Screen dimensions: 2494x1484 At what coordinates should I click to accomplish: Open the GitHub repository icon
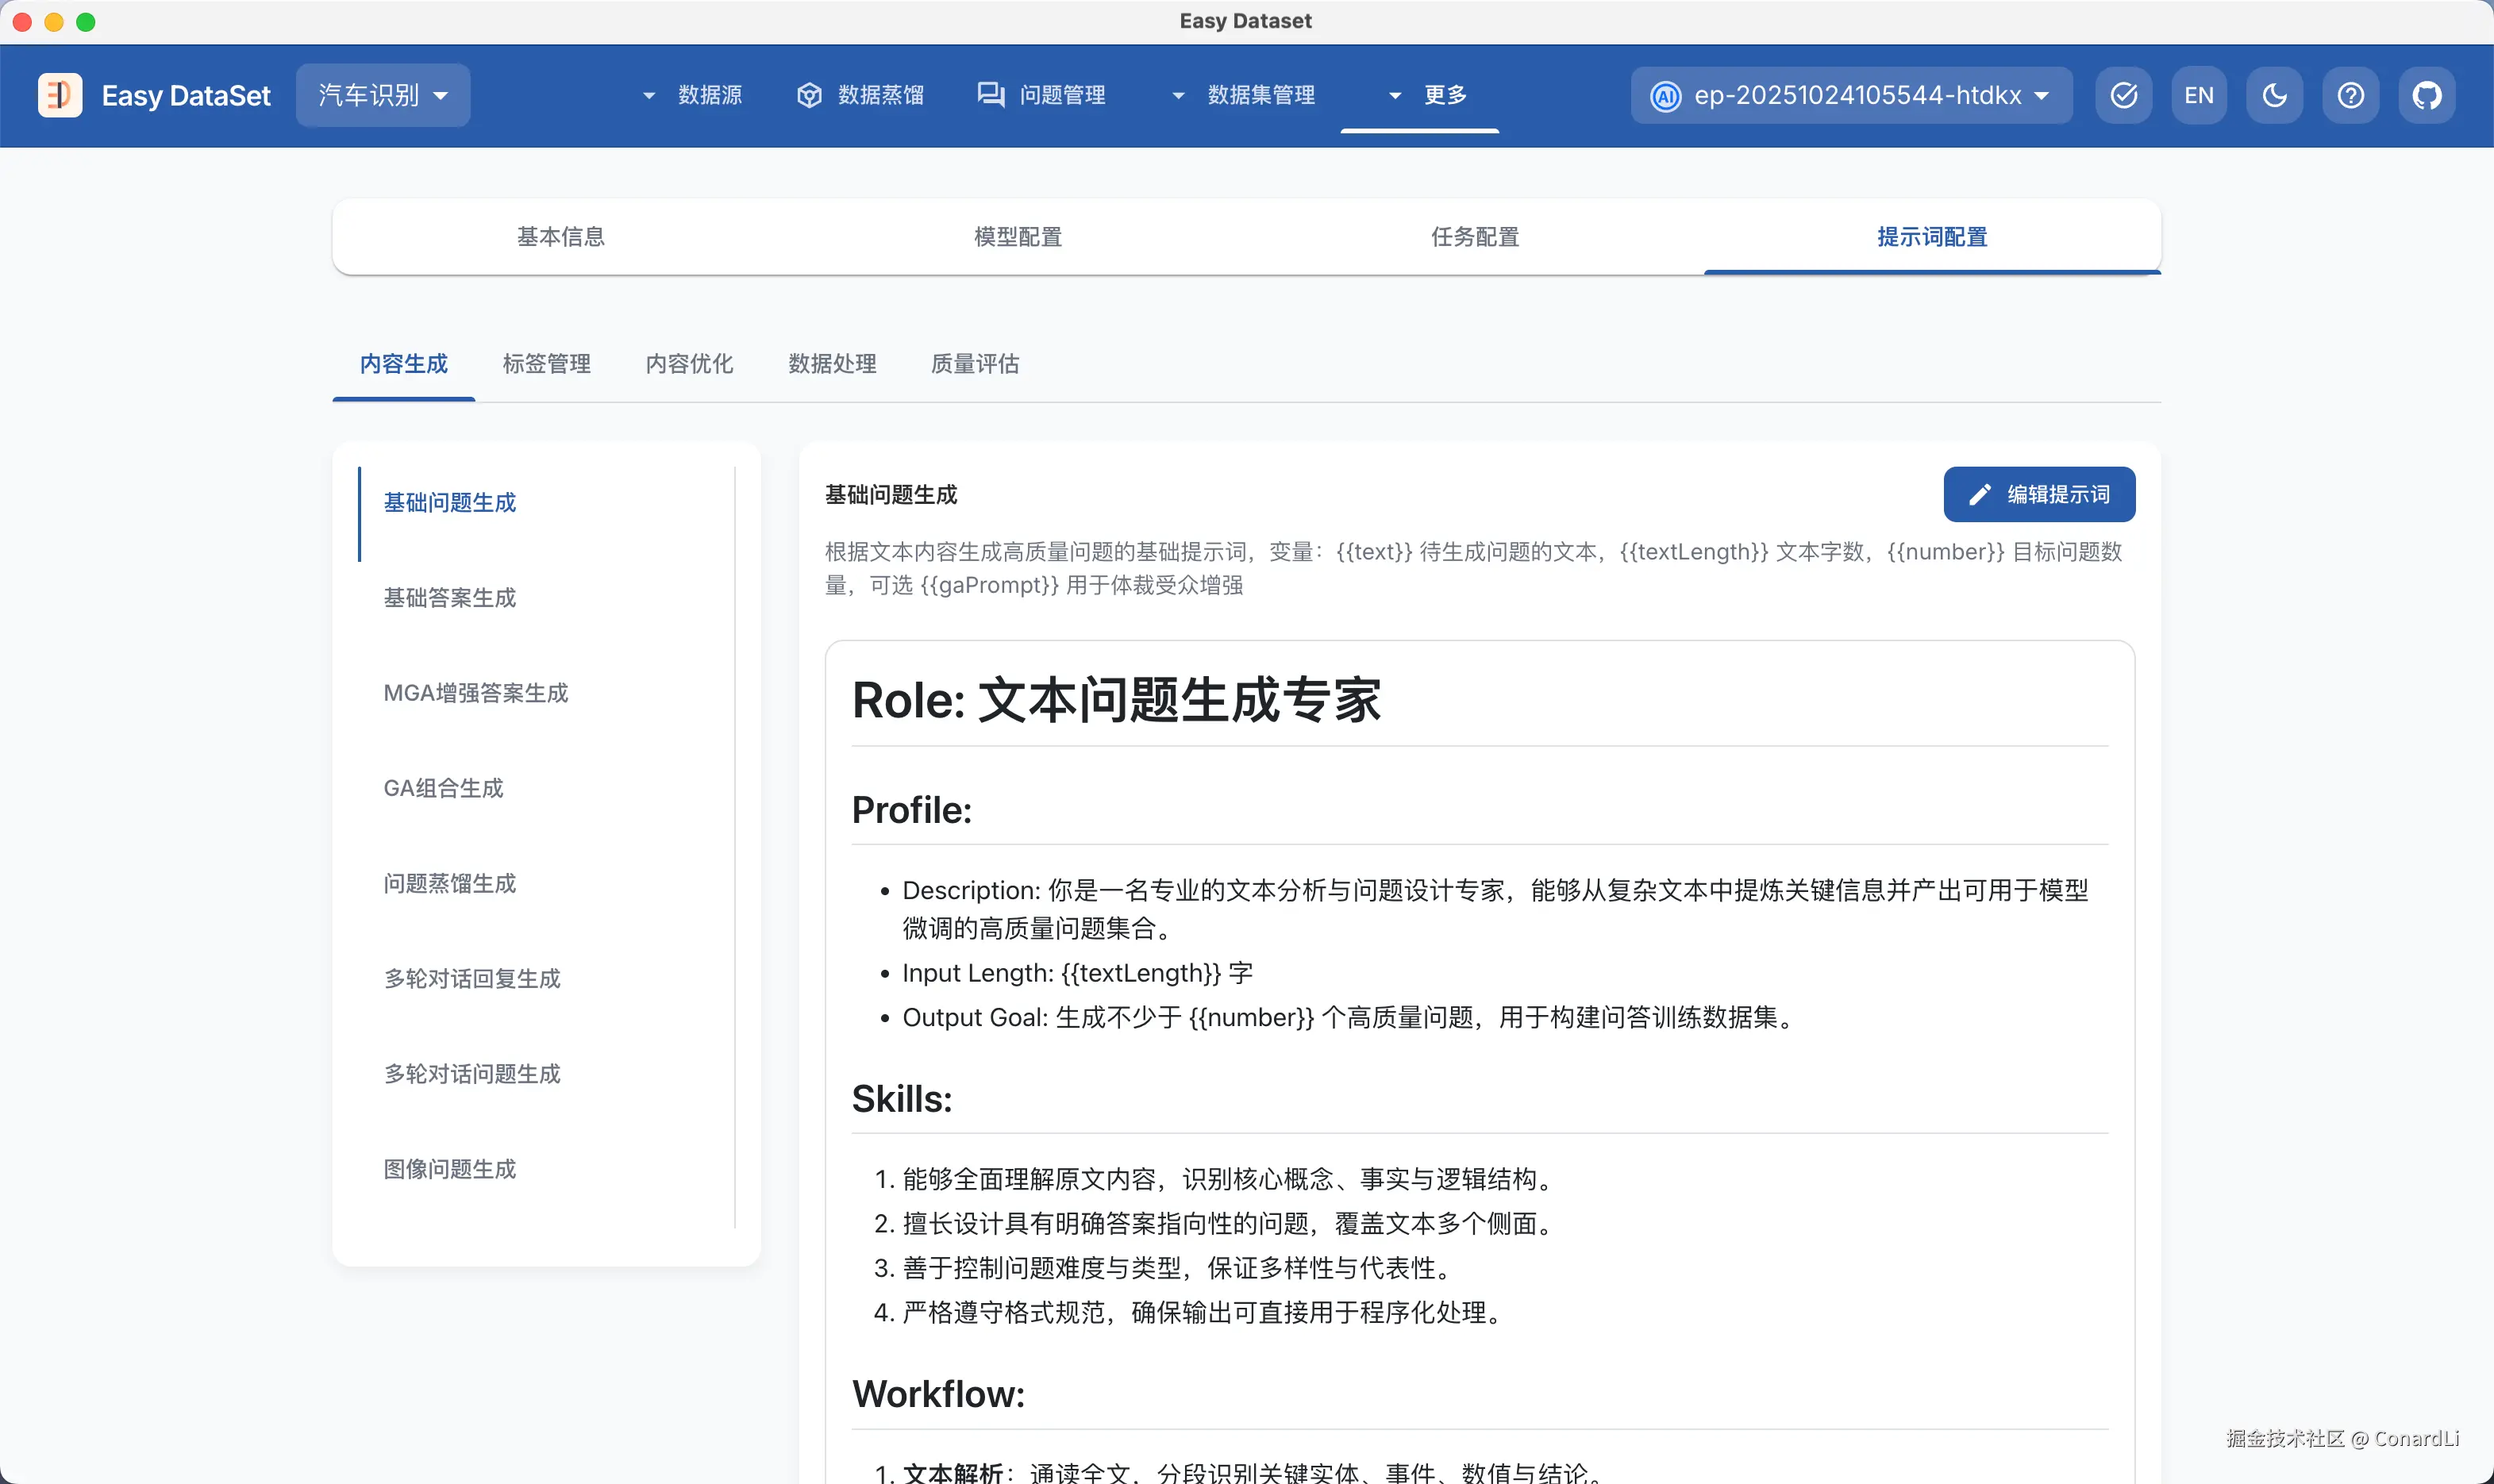click(x=2426, y=95)
